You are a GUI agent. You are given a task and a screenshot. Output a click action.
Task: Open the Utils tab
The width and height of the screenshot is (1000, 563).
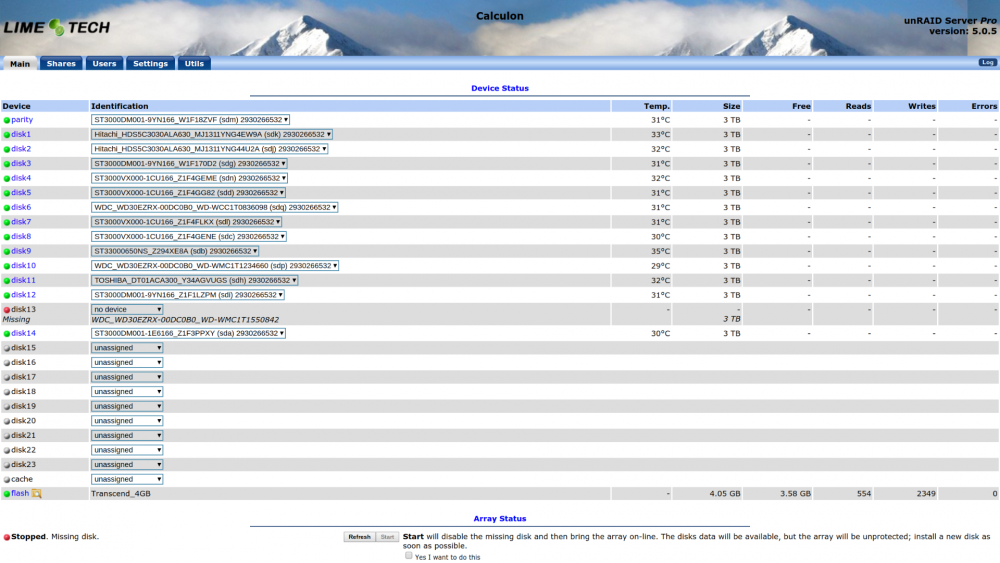(x=194, y=64)
